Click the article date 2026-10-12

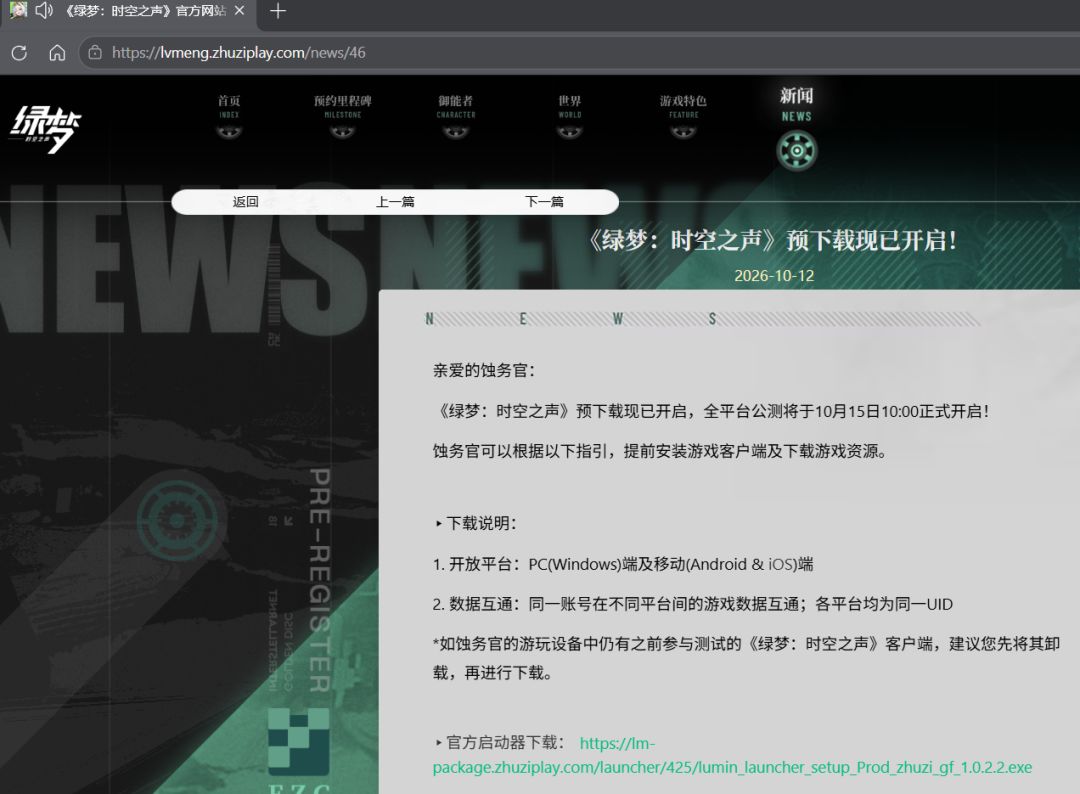point(773,275)
